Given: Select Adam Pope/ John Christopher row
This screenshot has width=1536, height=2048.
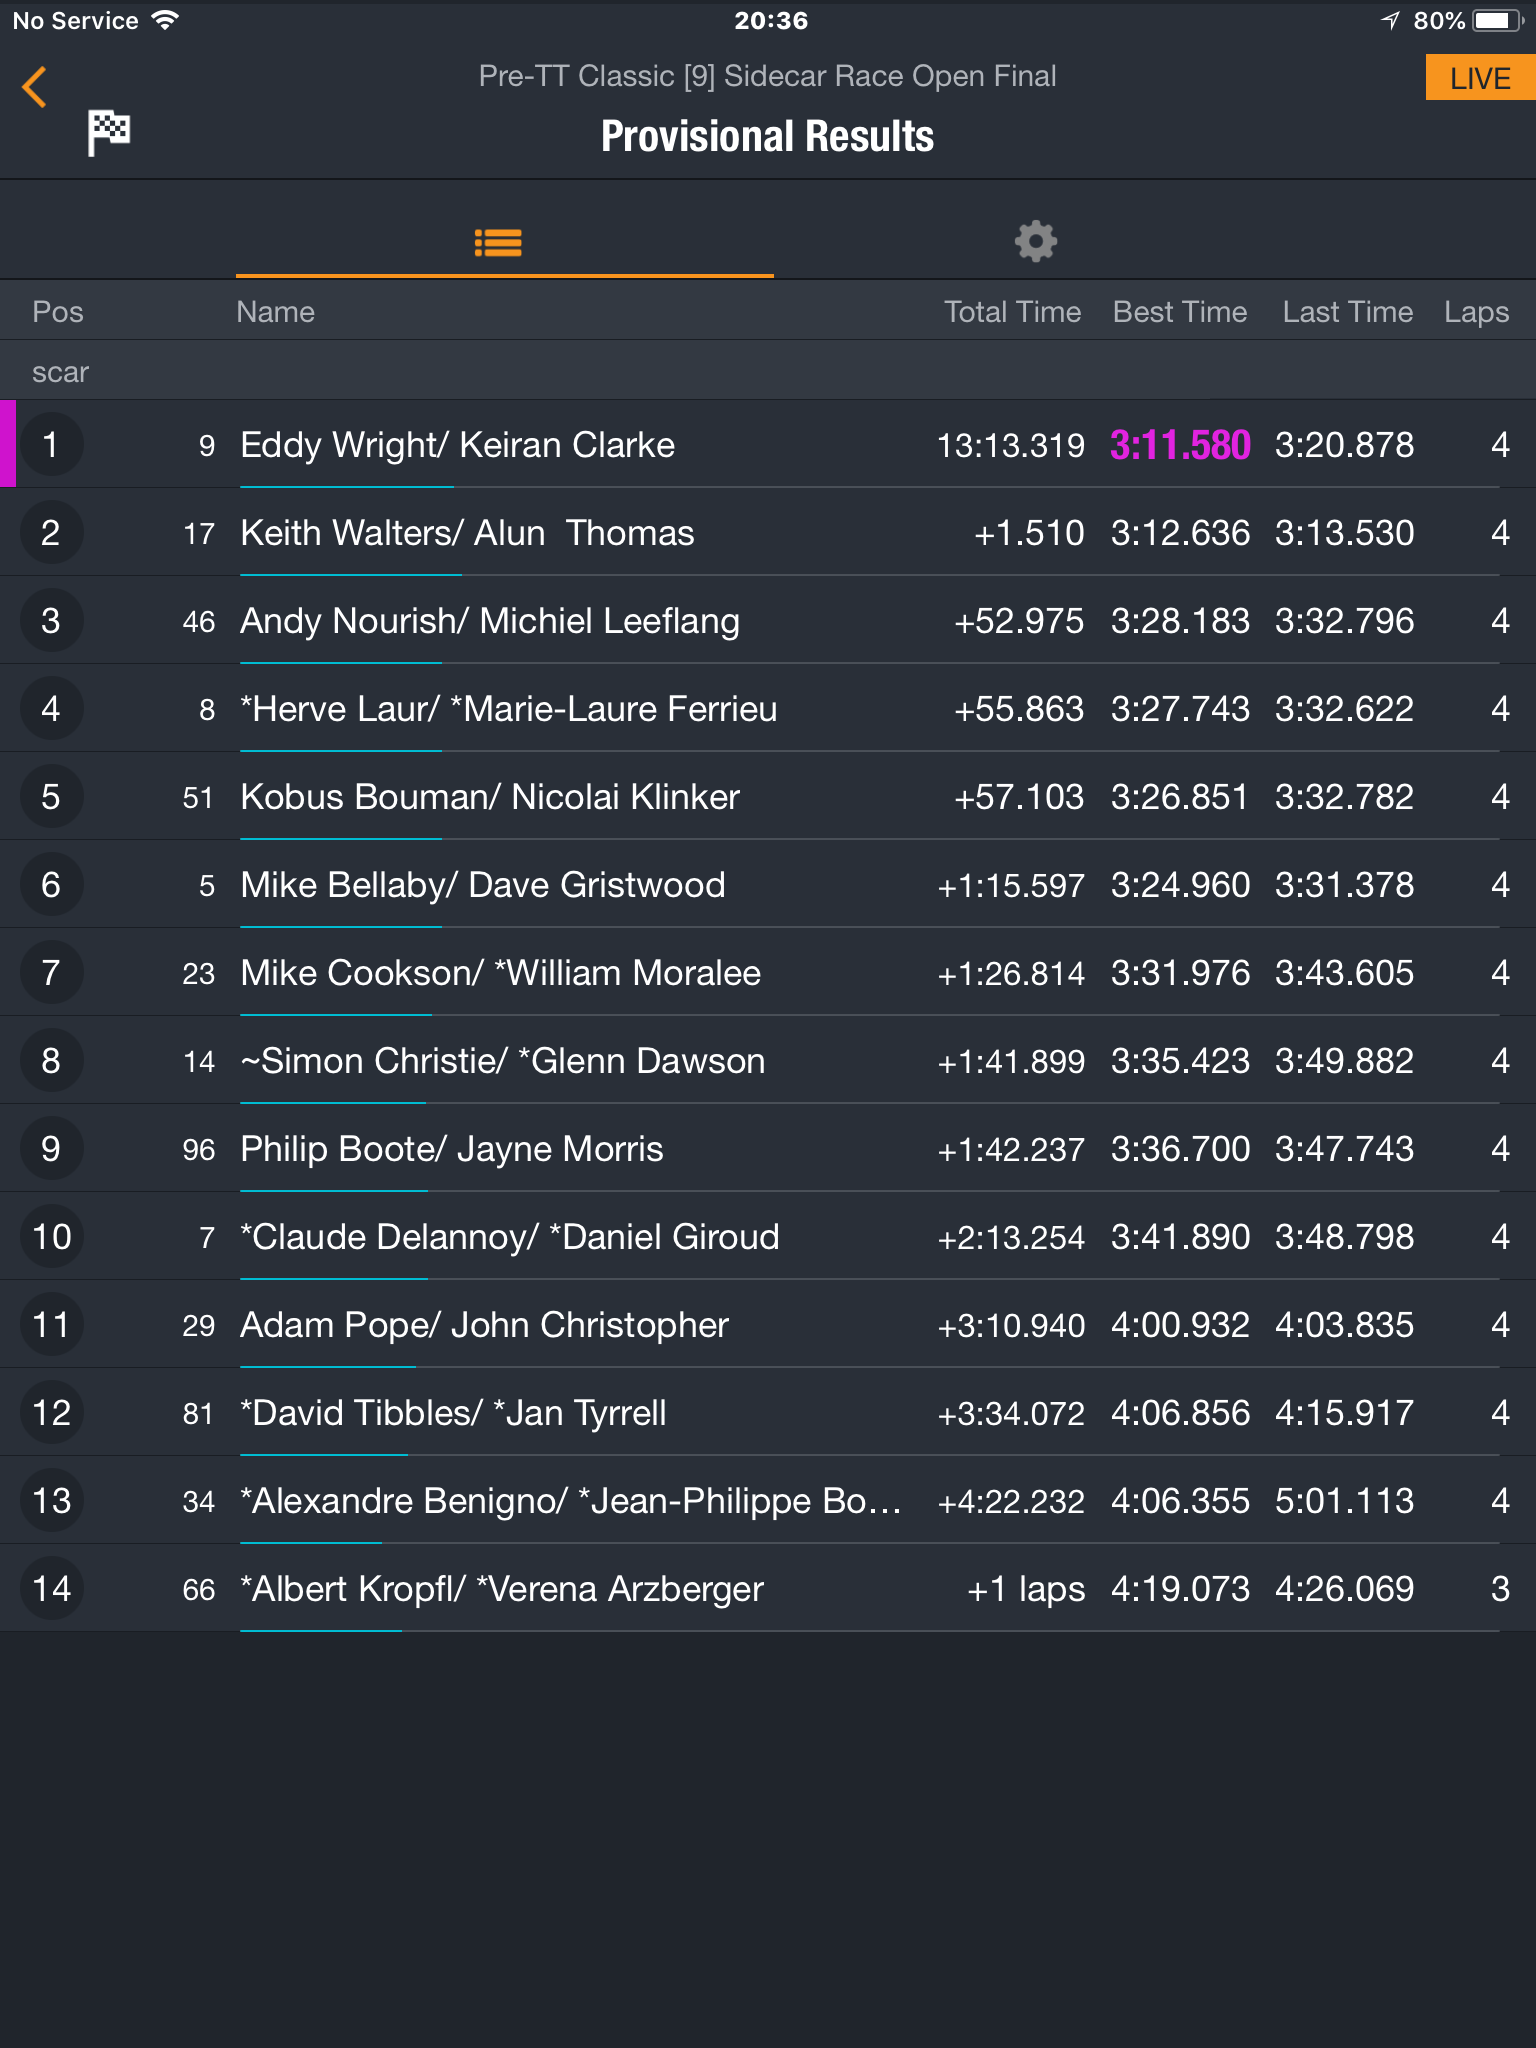Looking at the screenshot, I should tap(768, 1324).
